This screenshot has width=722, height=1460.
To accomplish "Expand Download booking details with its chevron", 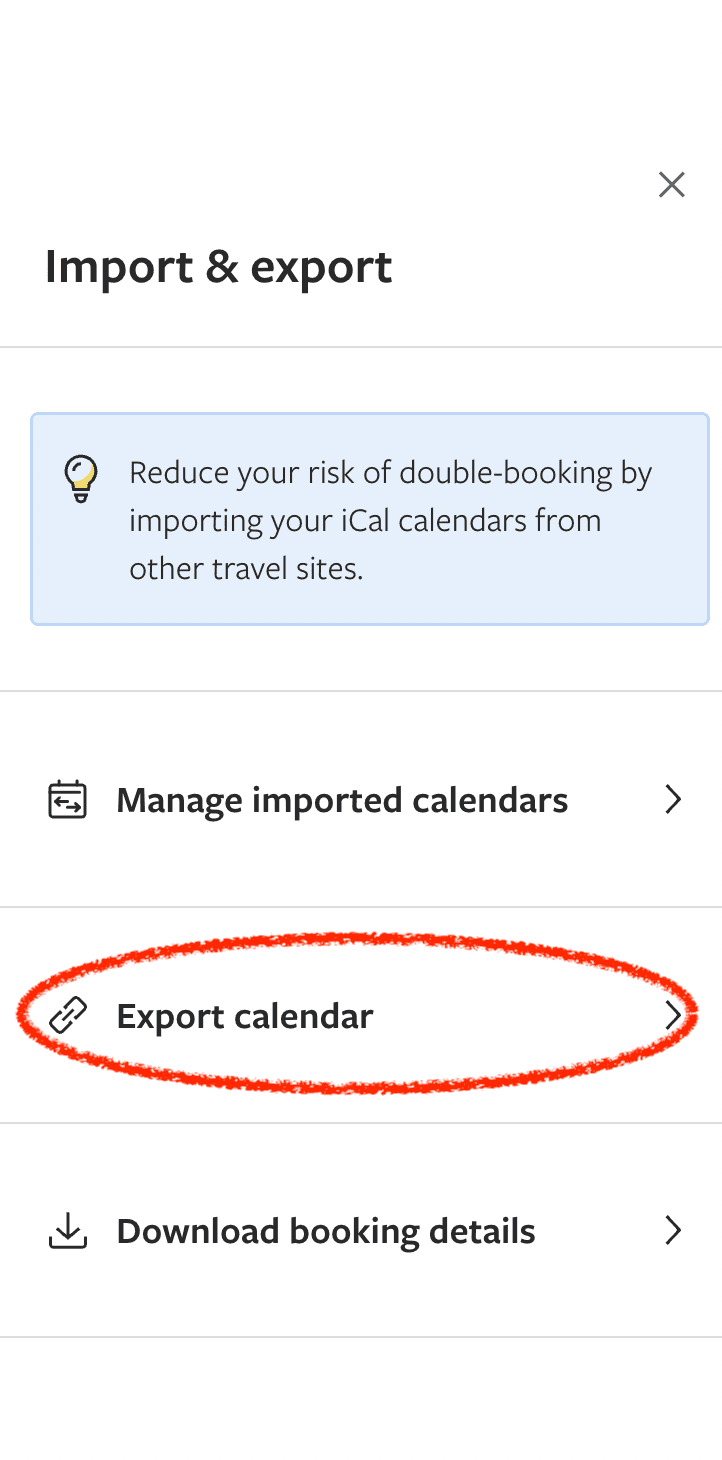I will pos(673,1231).
